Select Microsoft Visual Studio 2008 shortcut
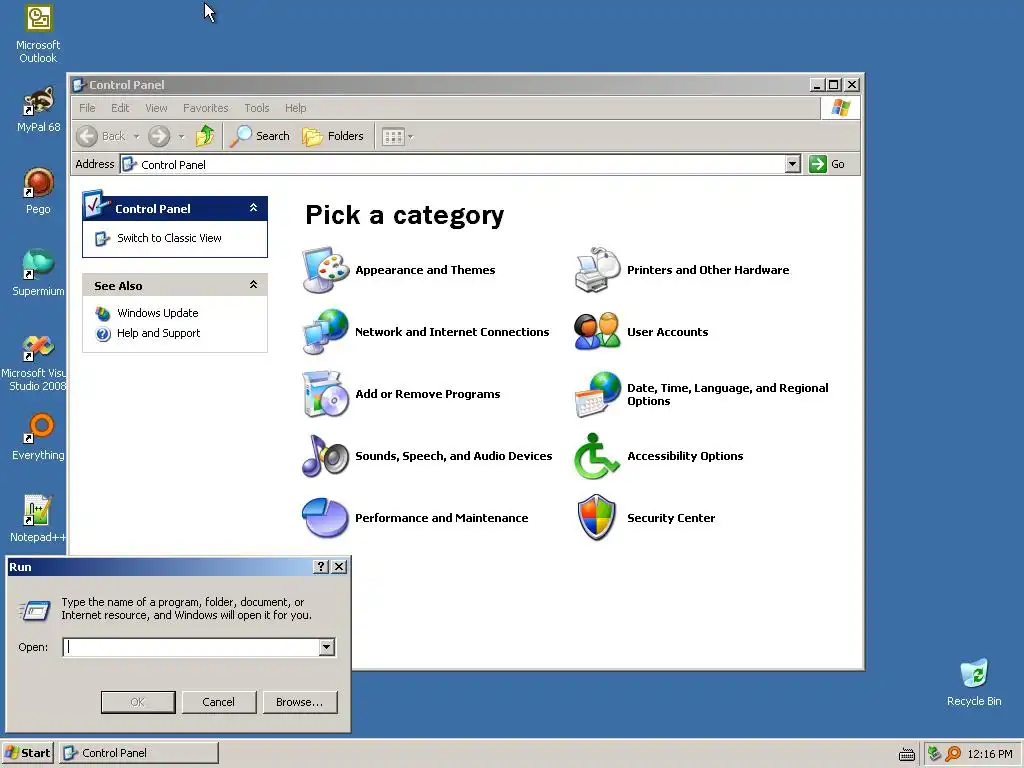 coord(34,363)
